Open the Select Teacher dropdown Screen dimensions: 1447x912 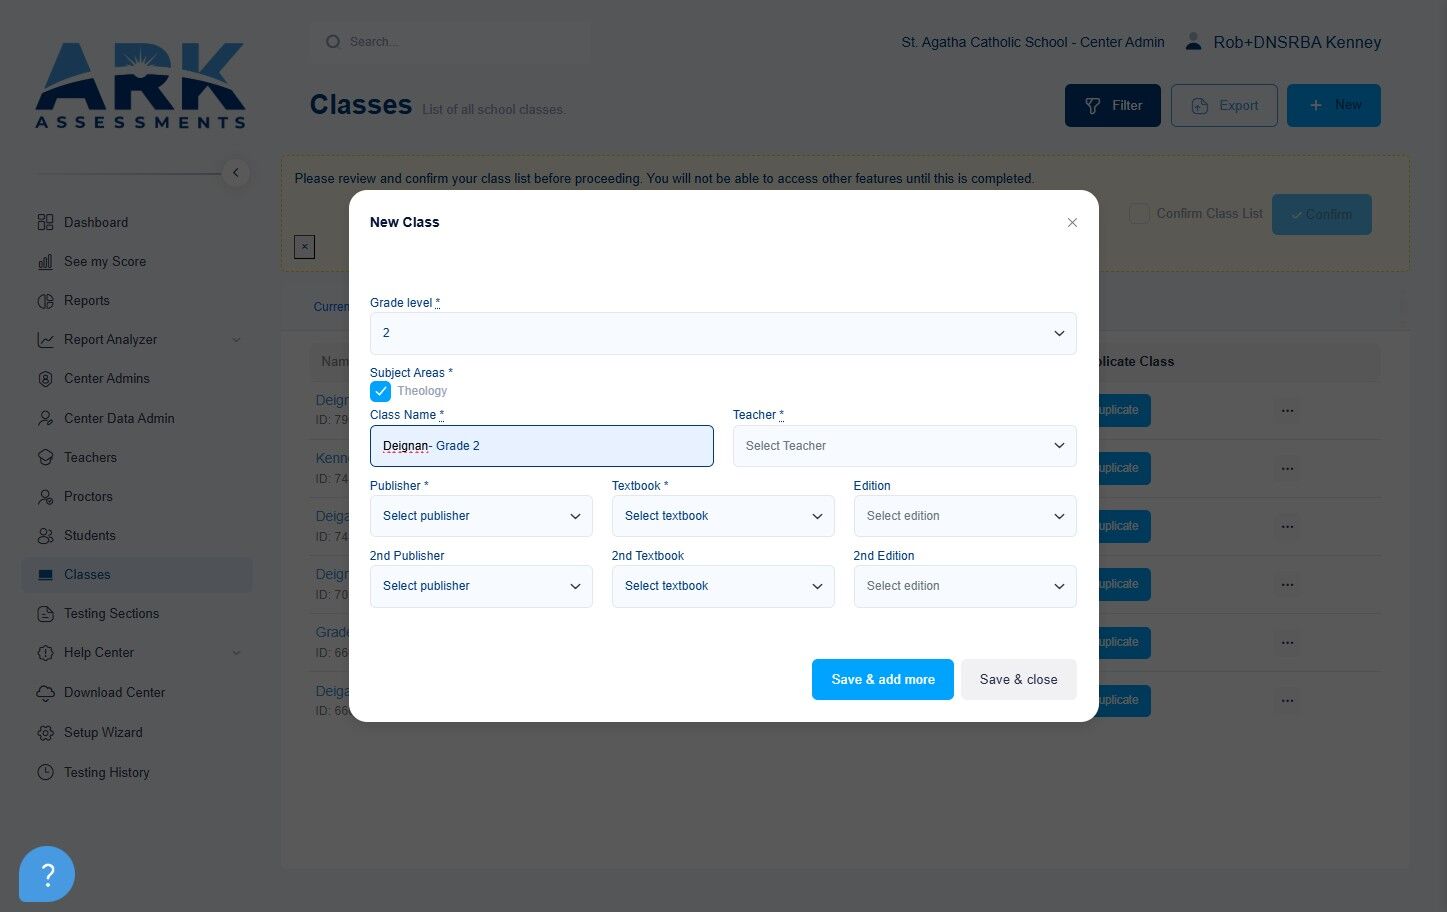point(904,446)
